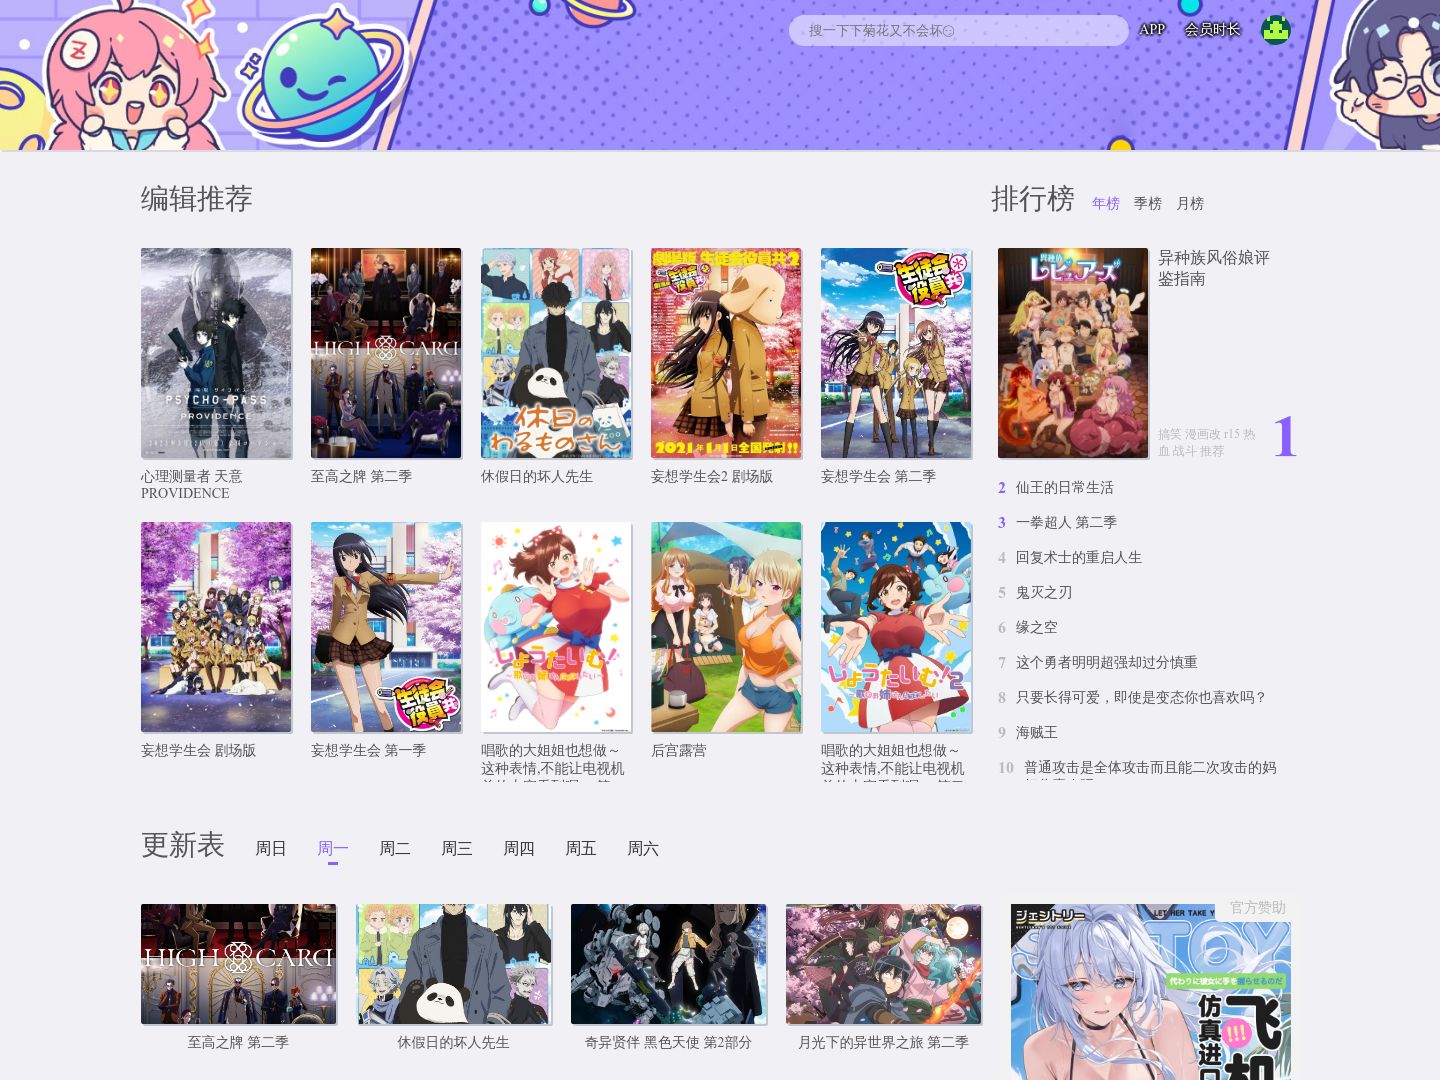Open 妄想学生会 第二季 poster
This screenshot has height=1080, width=1440.
point(896,353)
